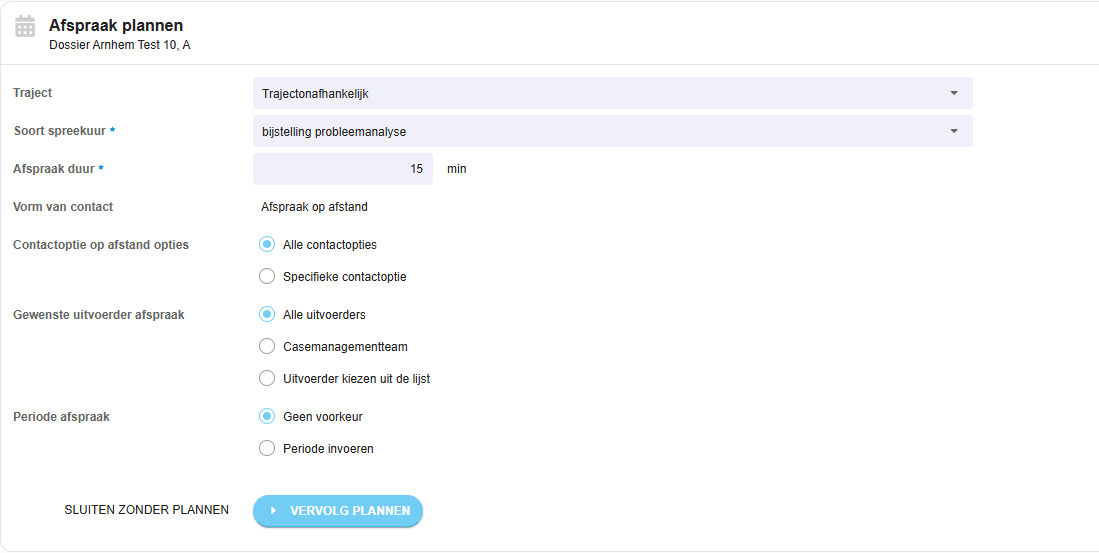
Task: Click the Afspraak duur minutes field
Action: pyautogui.click(x=343, y=169)
